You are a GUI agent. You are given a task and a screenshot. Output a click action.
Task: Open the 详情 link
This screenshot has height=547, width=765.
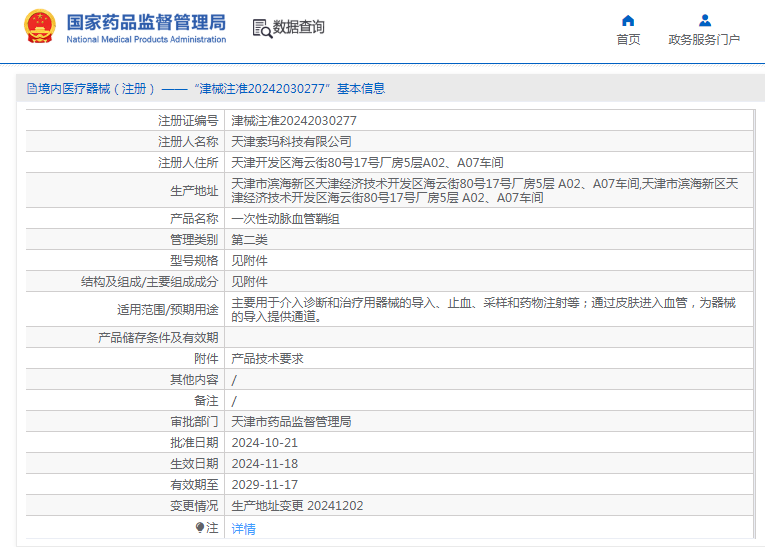point(243,528)
